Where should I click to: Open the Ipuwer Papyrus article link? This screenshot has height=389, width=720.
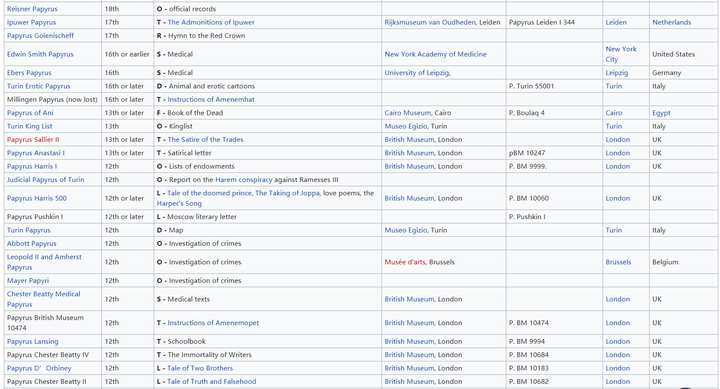(x=31, y=22)
